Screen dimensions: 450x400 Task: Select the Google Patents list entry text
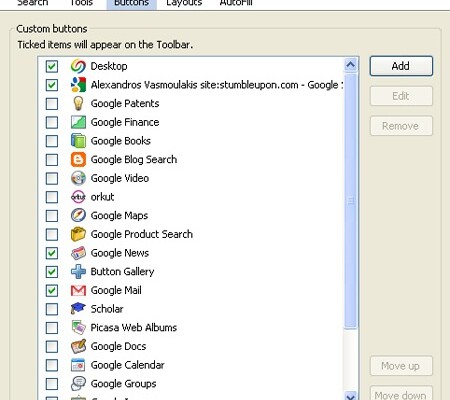(125, 104)
